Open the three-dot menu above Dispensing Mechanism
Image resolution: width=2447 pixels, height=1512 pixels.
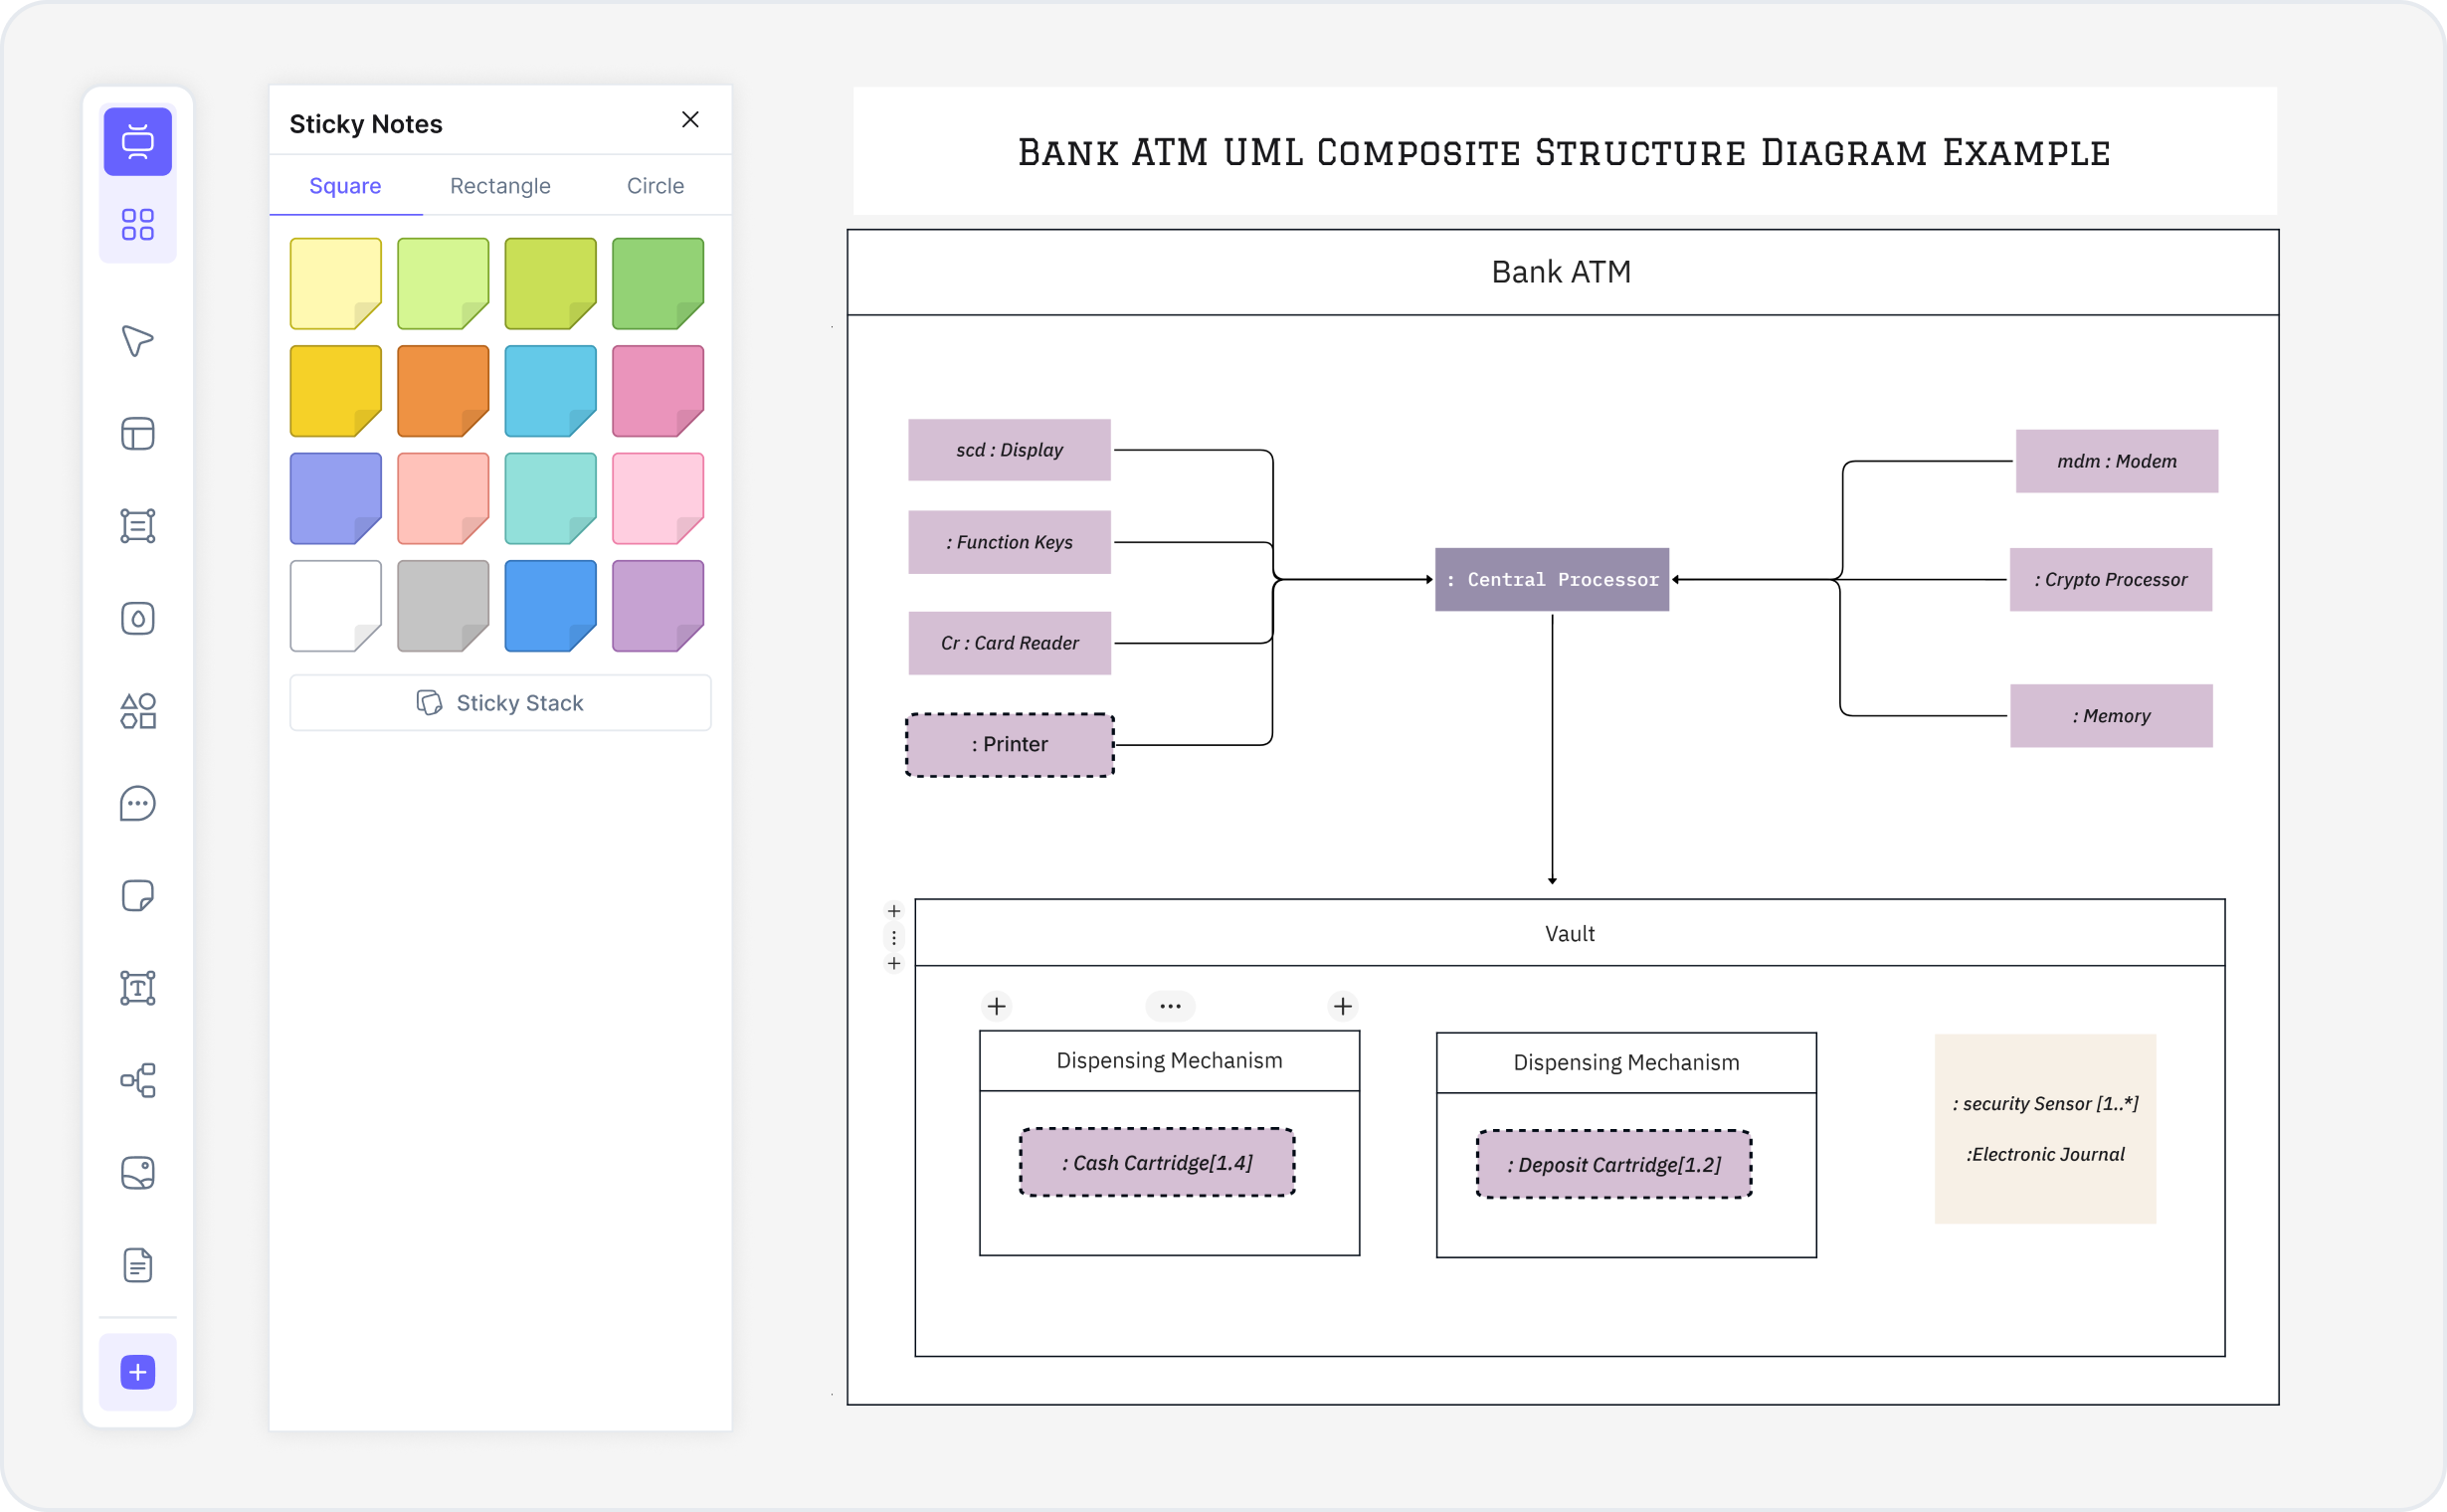(1170, 1006)
